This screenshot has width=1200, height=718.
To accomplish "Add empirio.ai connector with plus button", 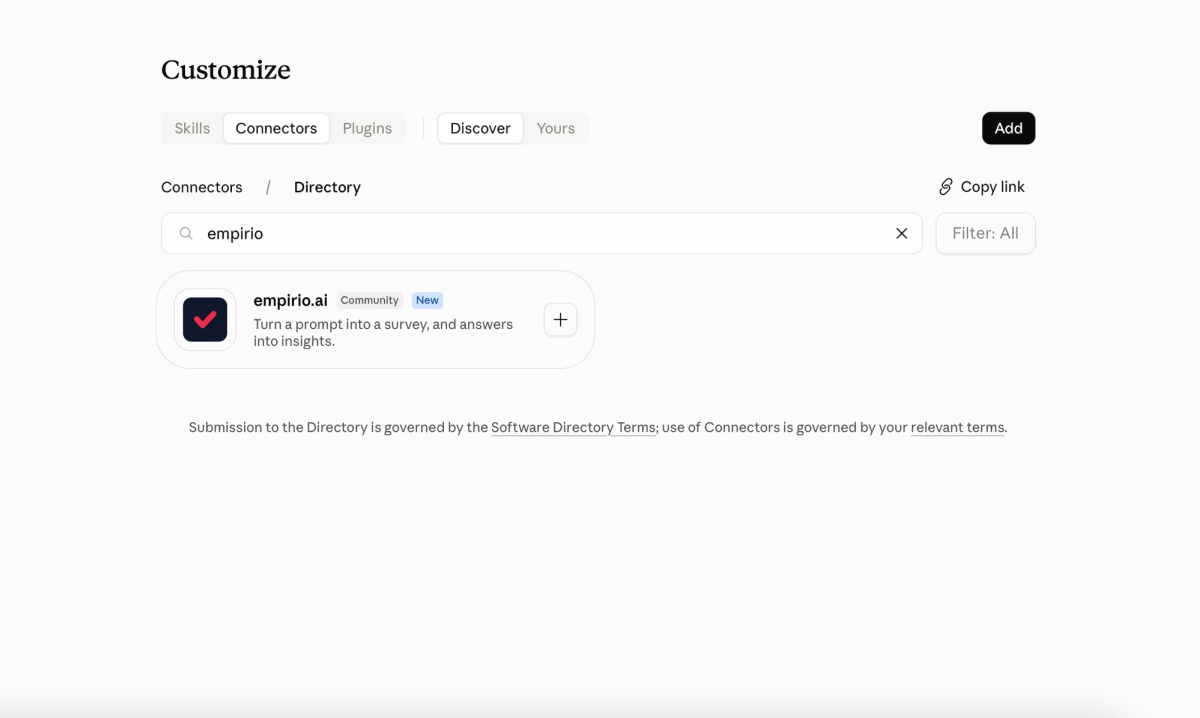I will coord(560,319).
